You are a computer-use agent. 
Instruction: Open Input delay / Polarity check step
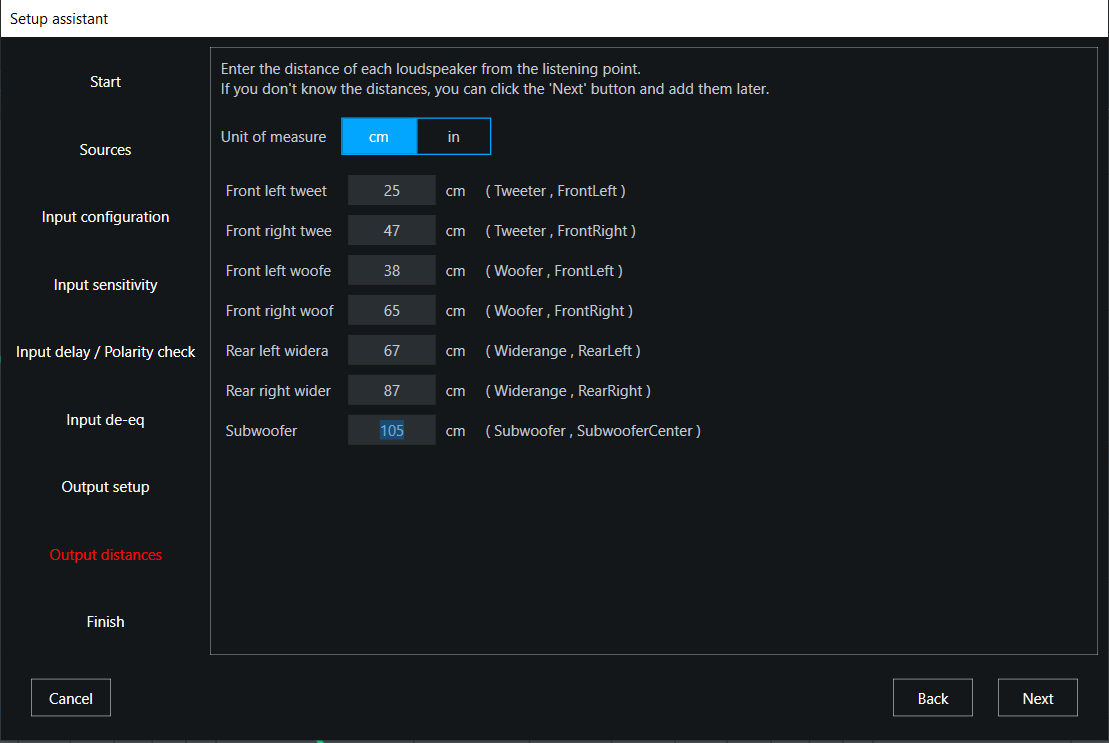click(105, 352)
